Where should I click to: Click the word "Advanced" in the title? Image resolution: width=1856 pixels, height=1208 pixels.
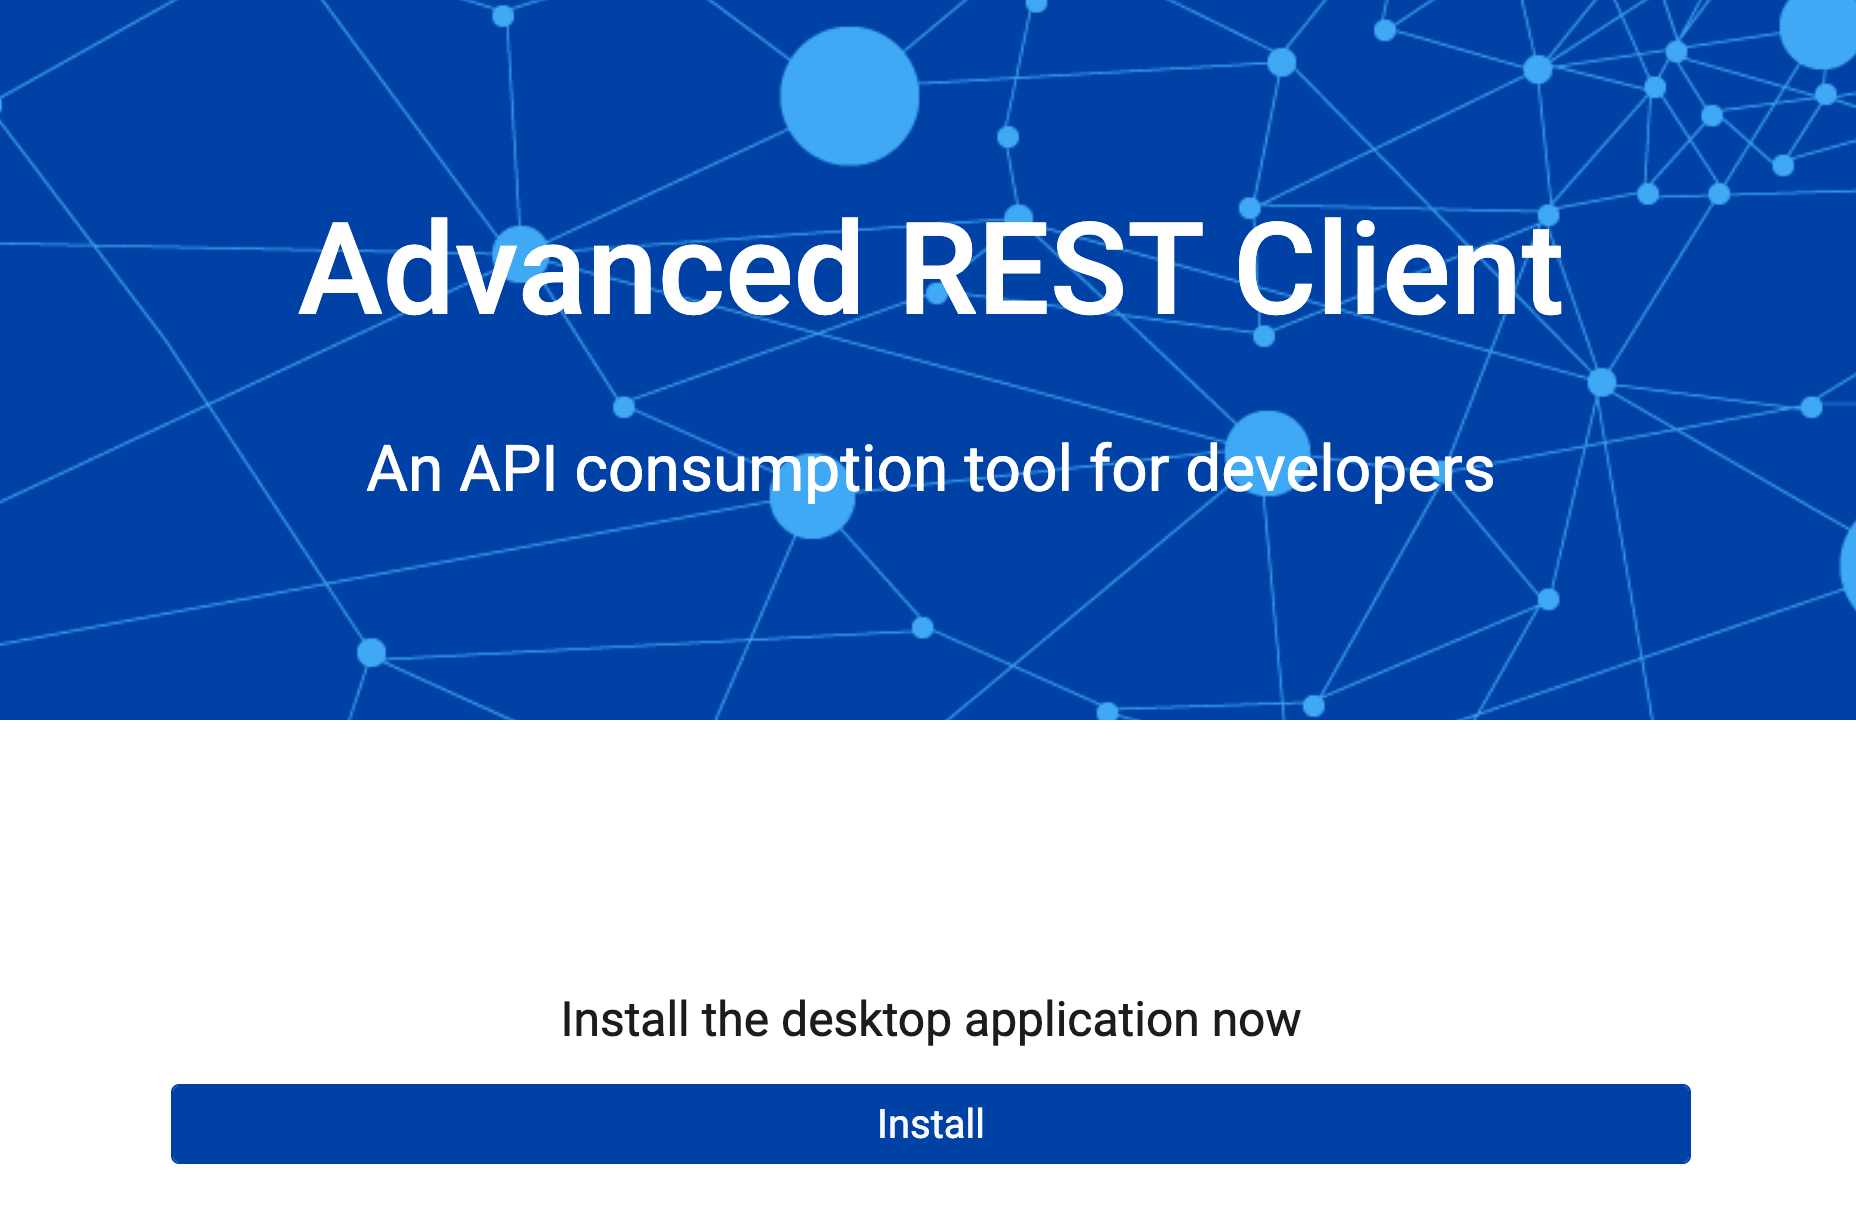click(580, 270)
